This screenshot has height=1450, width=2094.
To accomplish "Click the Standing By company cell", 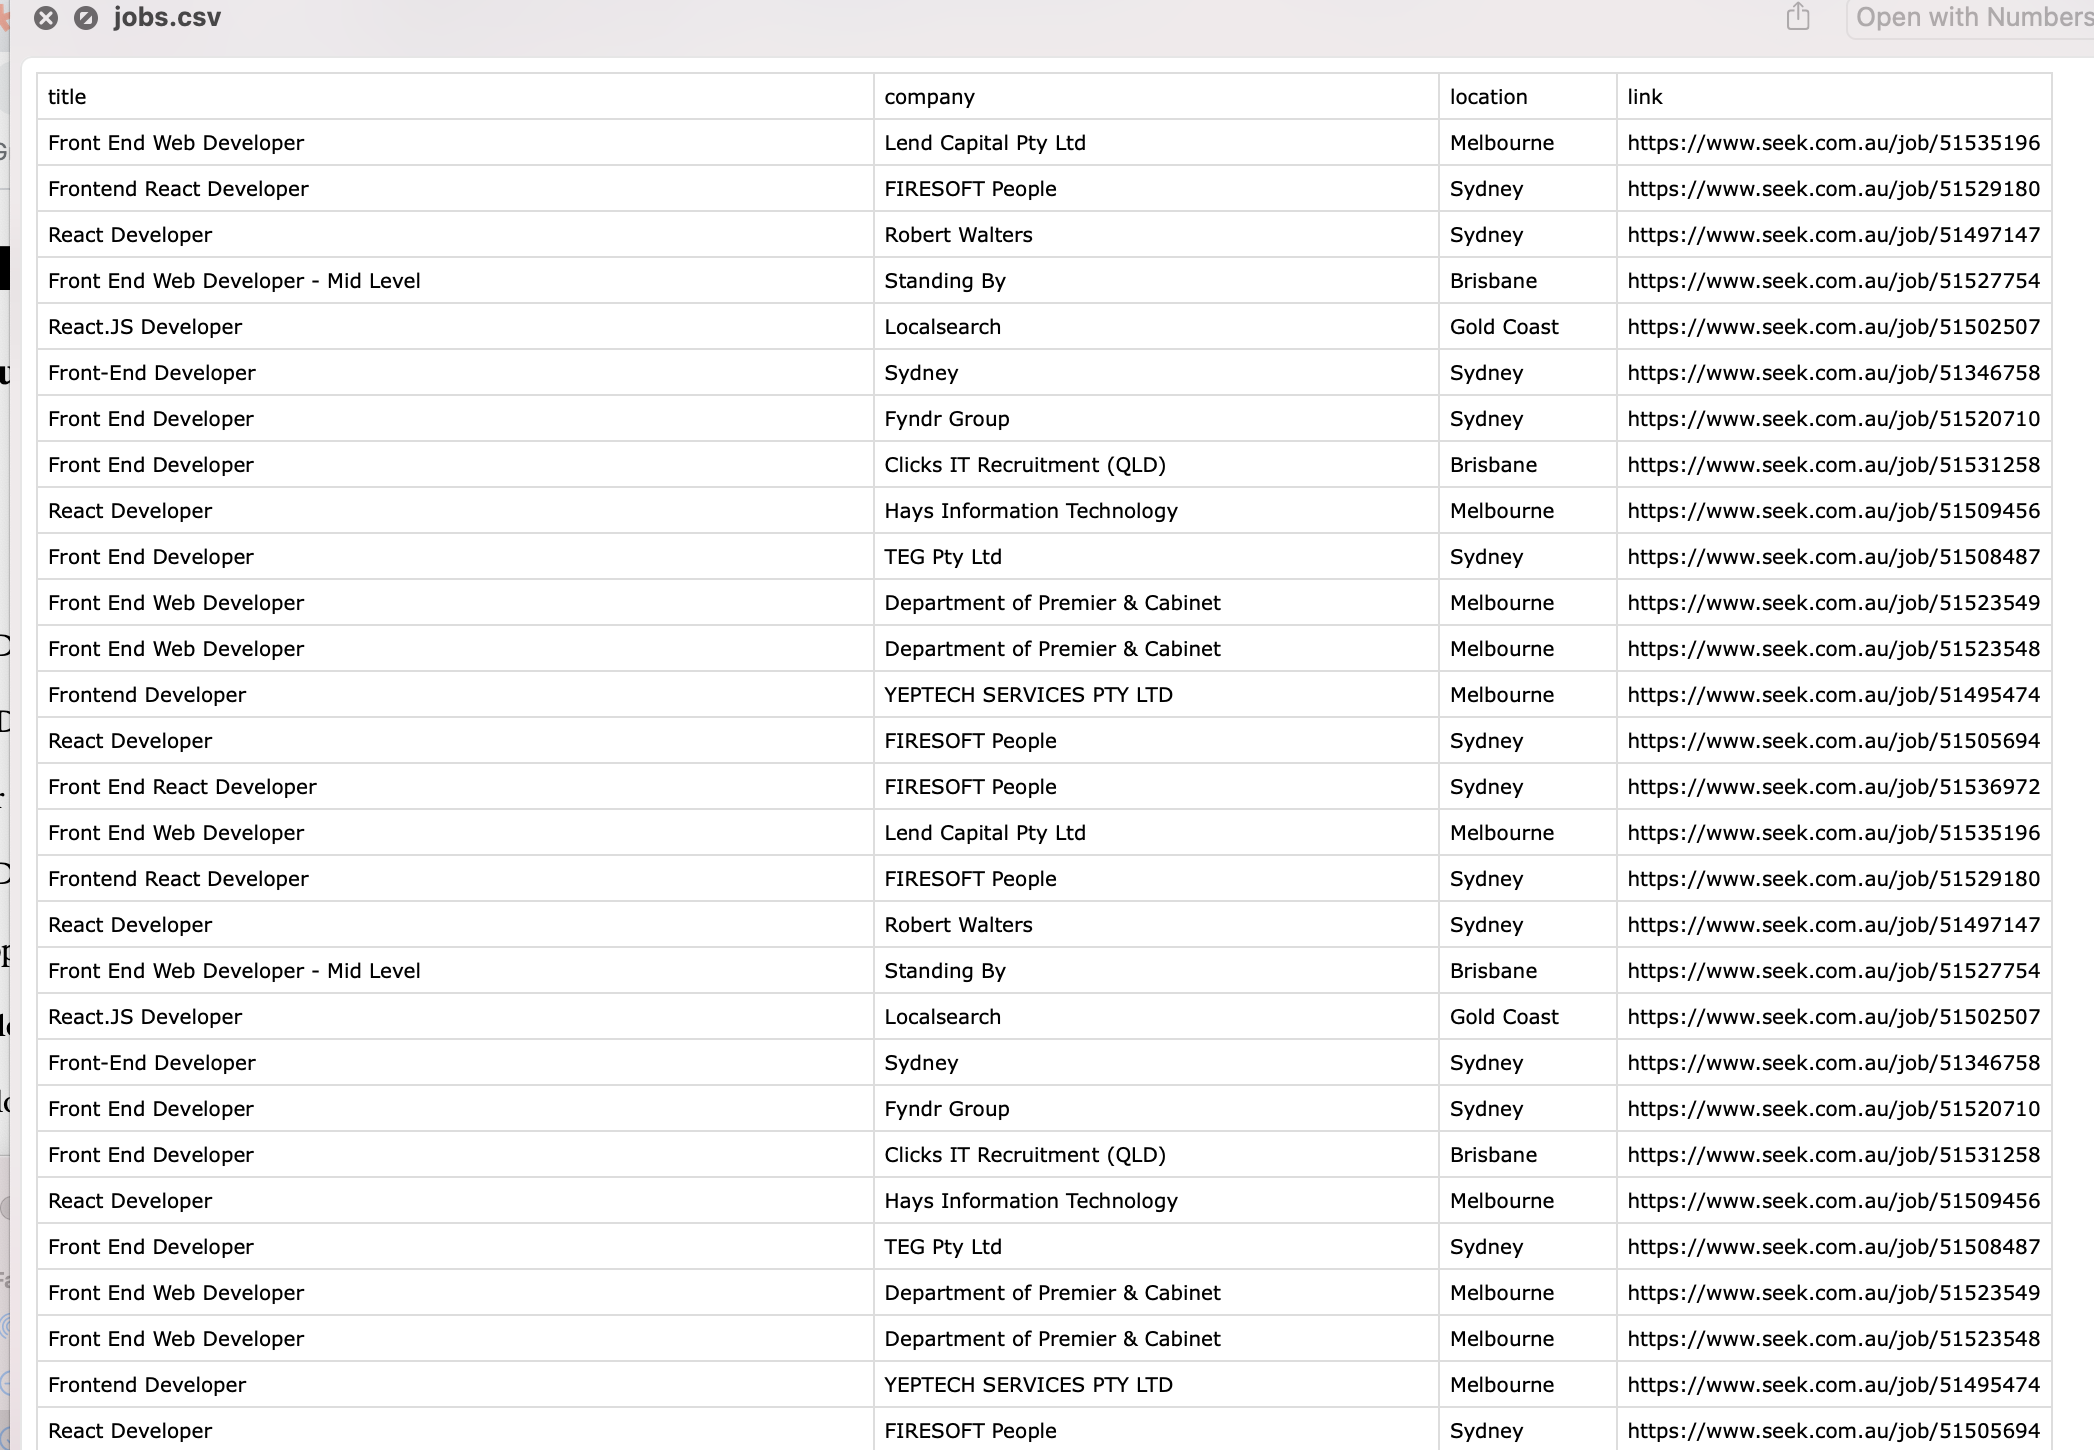I will point(944,280).
